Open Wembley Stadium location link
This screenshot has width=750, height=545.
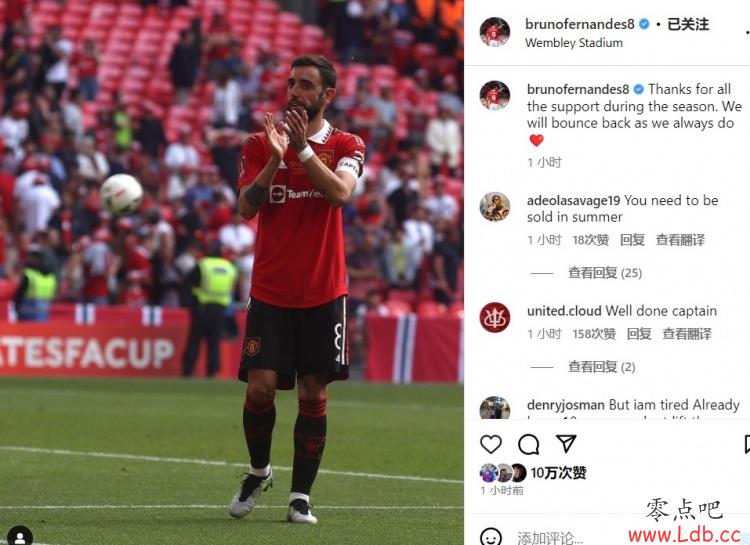574,43
